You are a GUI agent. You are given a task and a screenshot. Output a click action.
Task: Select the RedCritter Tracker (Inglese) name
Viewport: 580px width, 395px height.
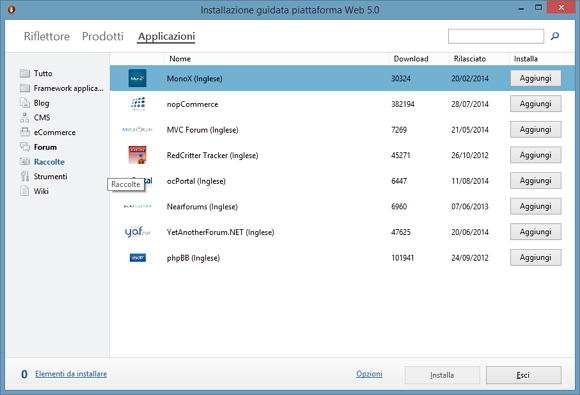click(x=212, y=155)
